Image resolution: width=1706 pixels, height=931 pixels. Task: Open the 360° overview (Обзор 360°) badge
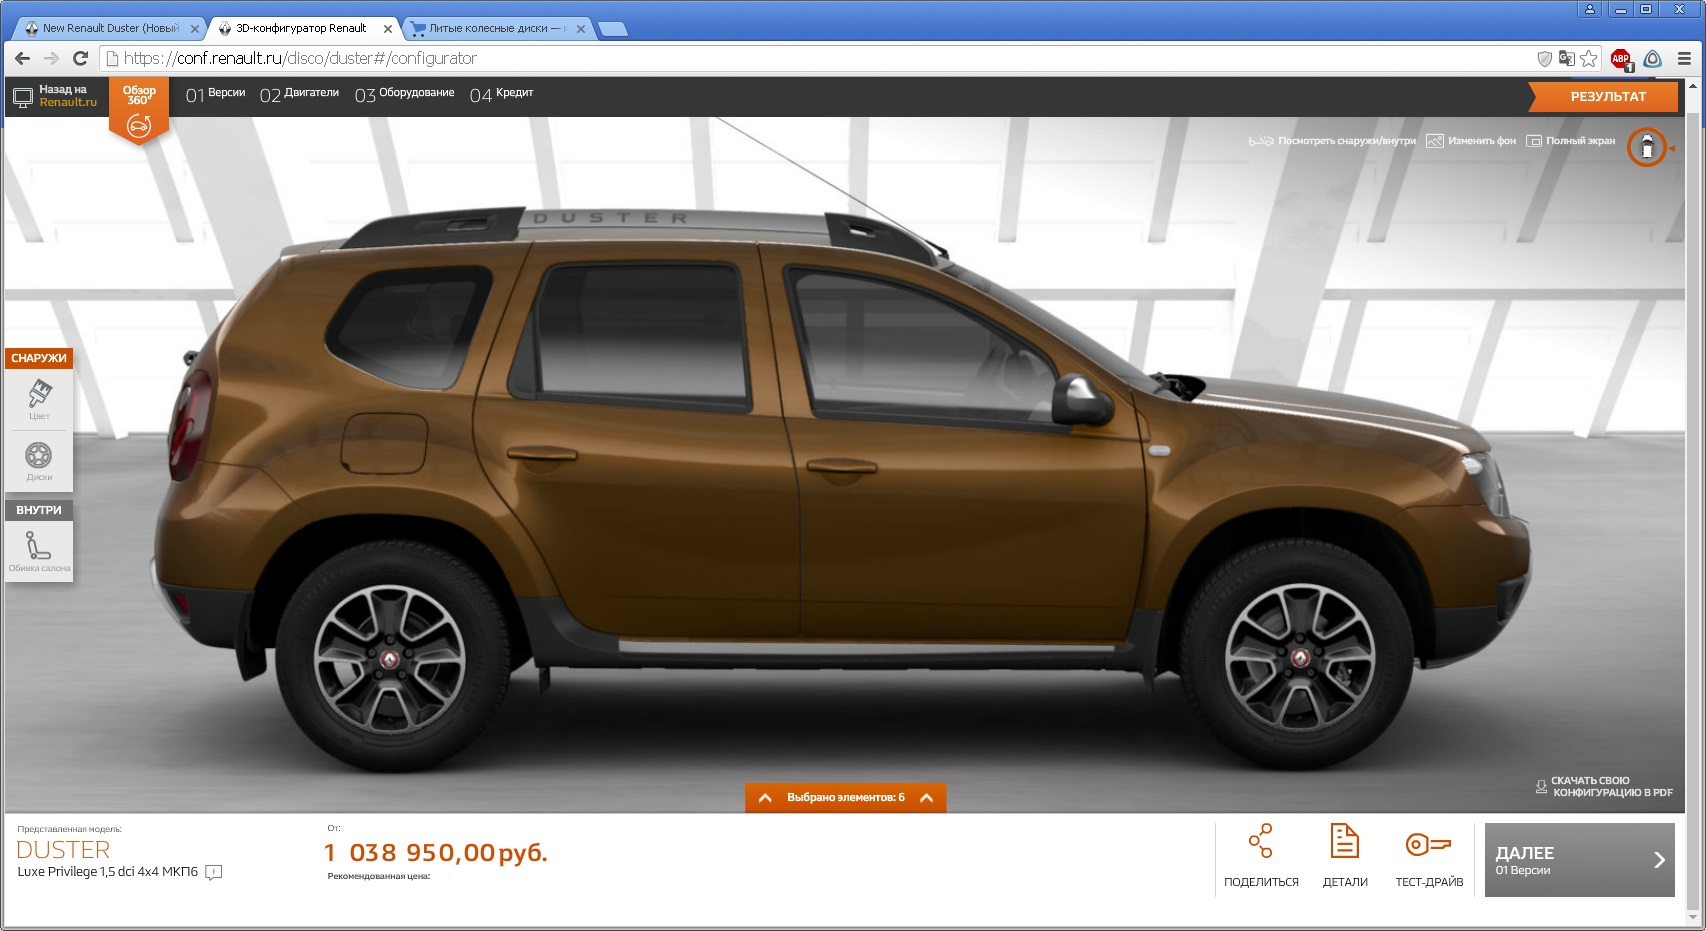(x=139, y=110)
